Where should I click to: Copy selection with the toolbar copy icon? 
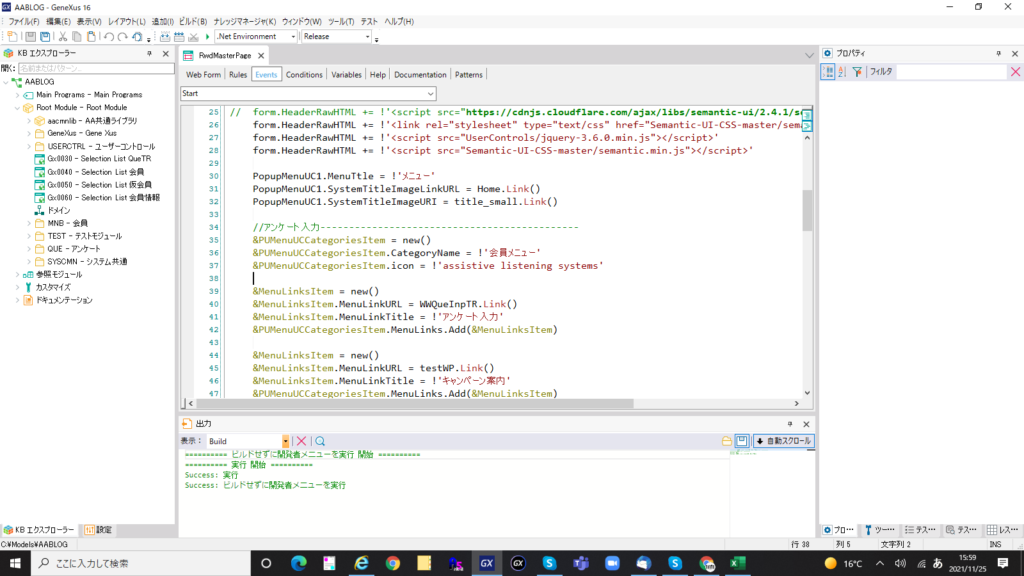click(76, 37)
